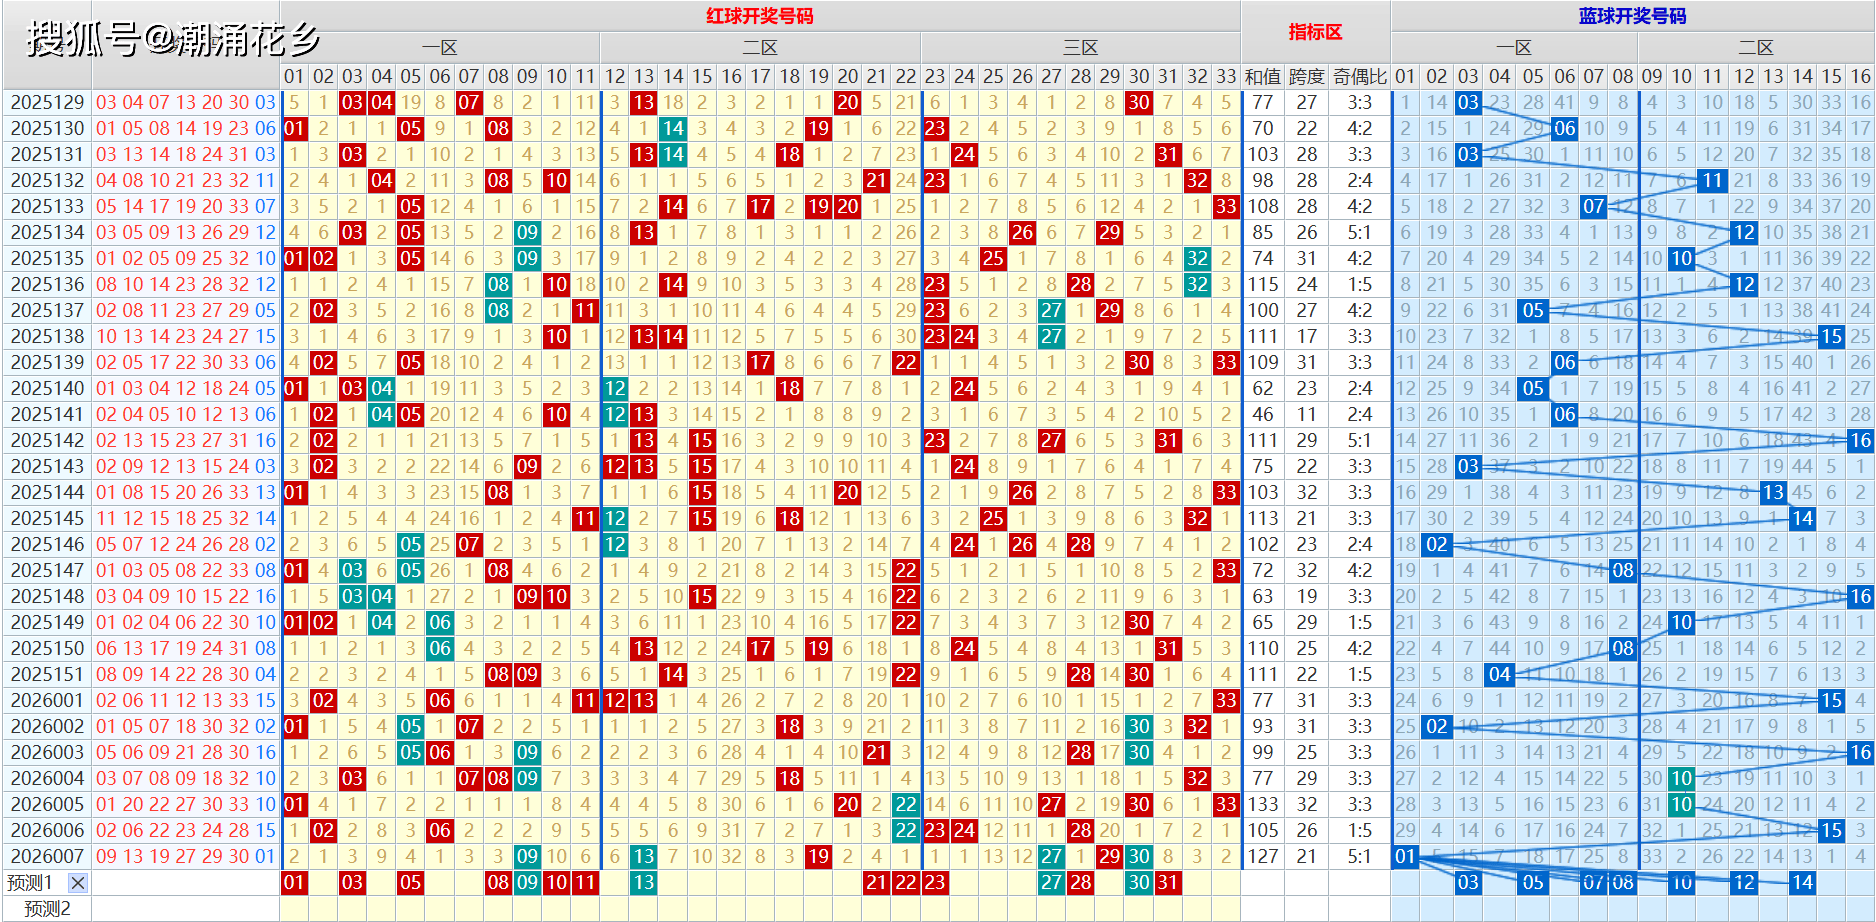Select issue row 2025129

tap(47, 102)
